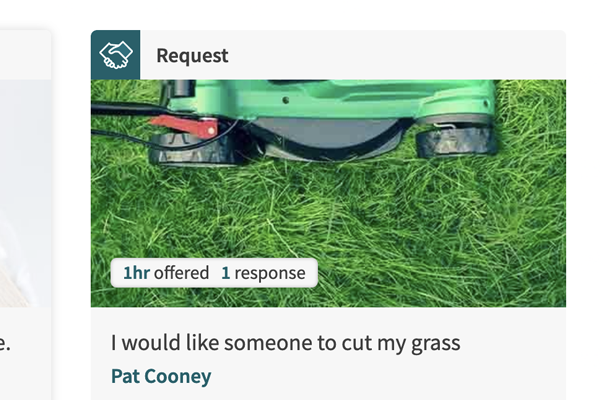
Task: Click the left card's top header strip
Action: click(25, 55)
